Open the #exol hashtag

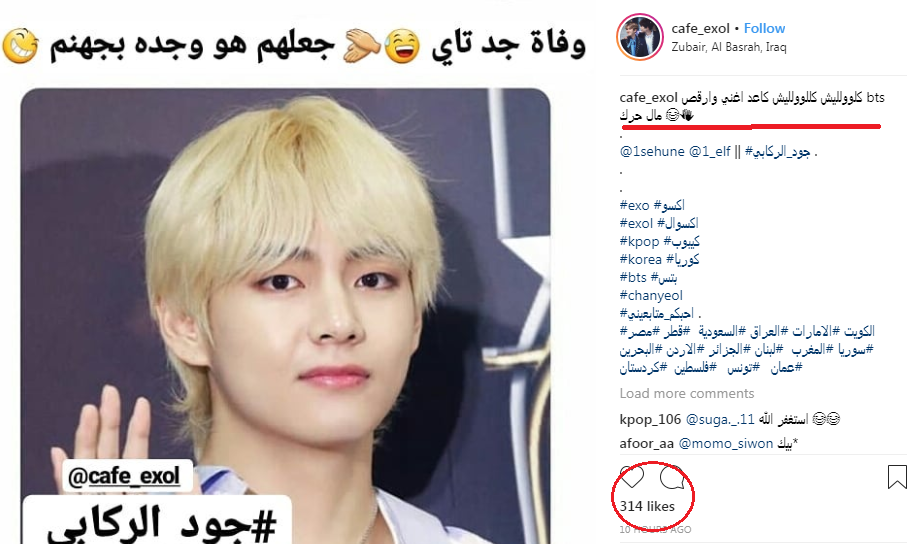click(636, 223)
